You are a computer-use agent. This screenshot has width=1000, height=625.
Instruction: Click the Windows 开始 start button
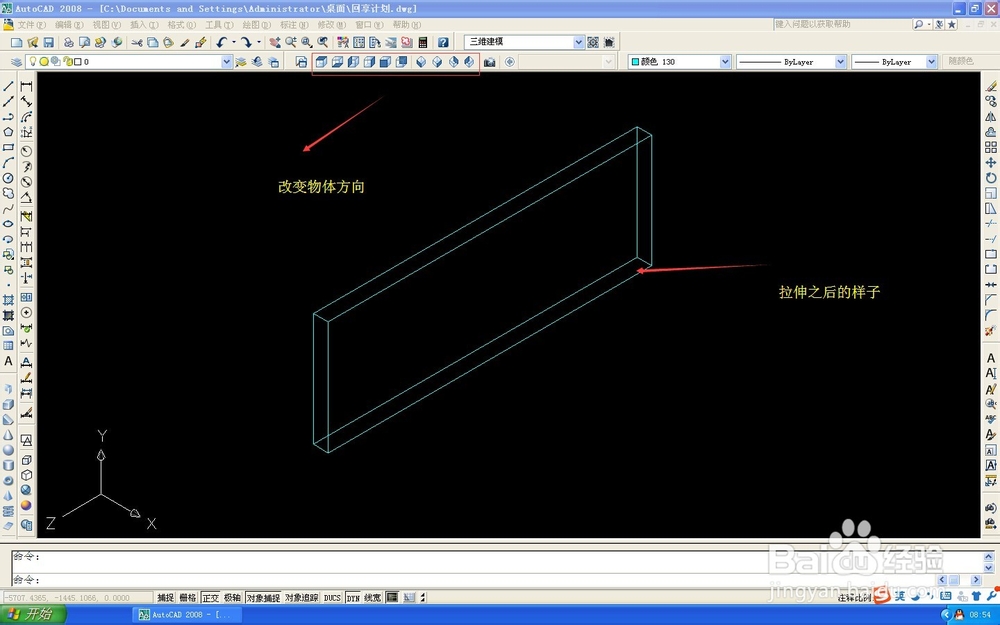33,615
